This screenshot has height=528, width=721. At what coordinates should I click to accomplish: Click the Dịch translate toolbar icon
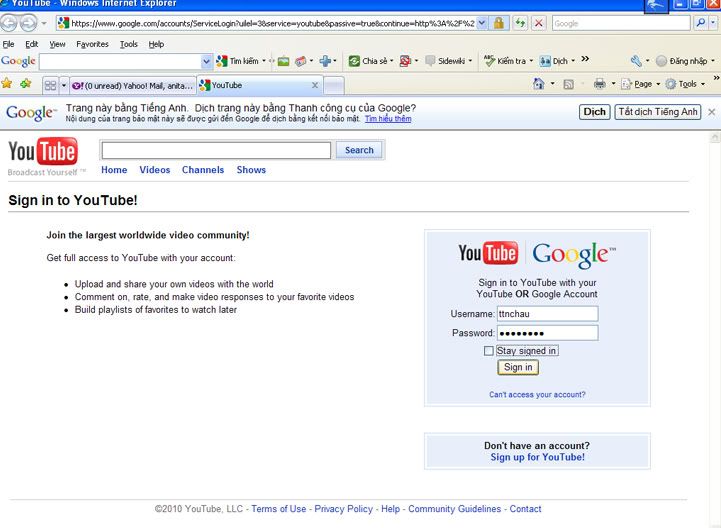[x=545, y=61]
